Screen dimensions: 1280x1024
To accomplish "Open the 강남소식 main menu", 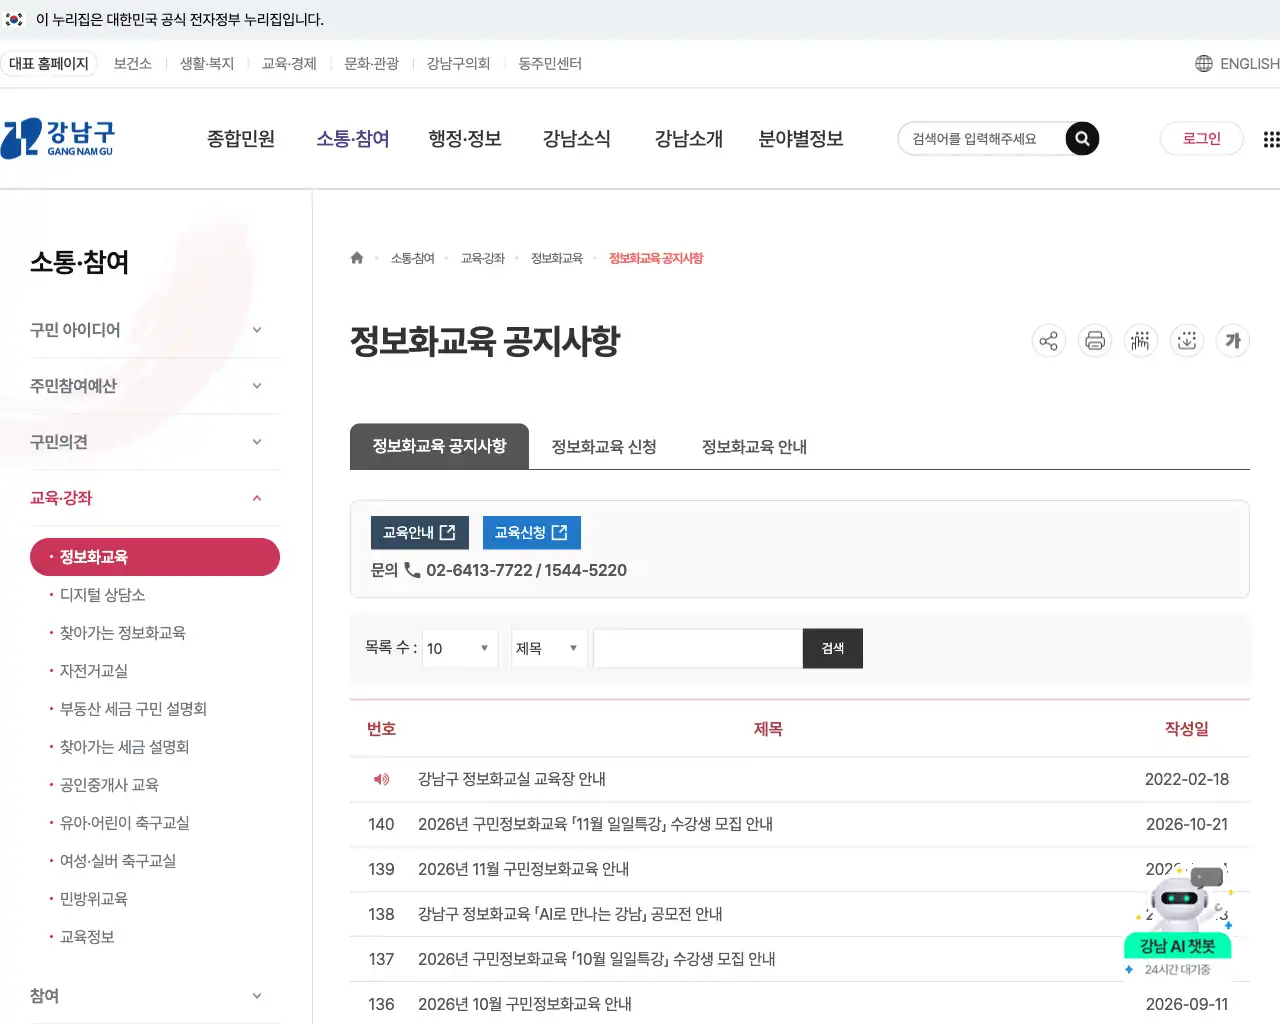I will pos(577,139).
